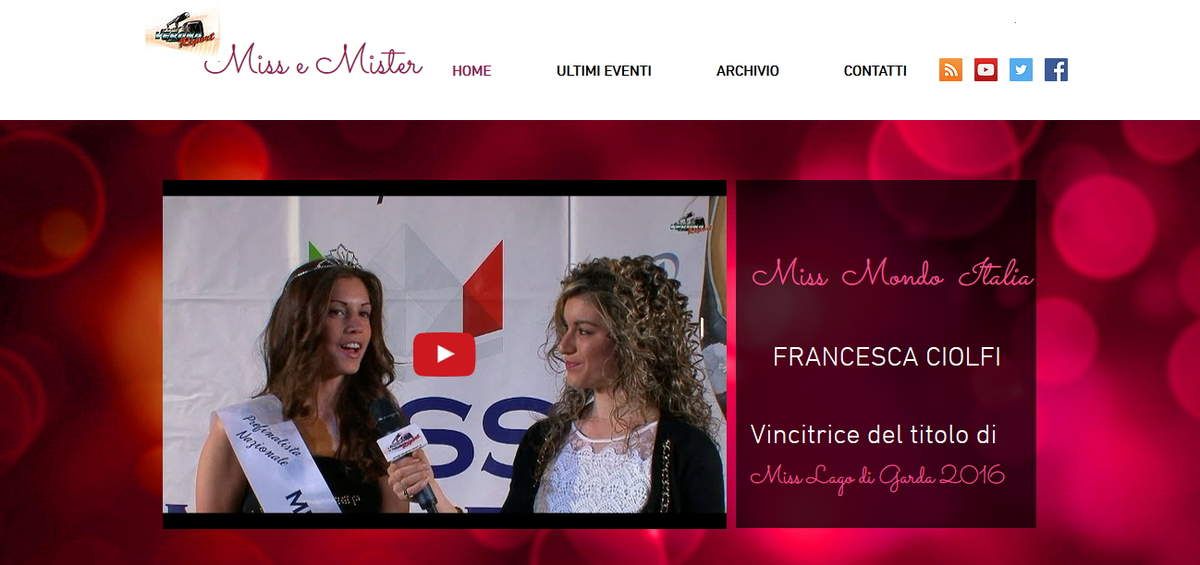1200x565 pixels.
Task: Click the FRANCESCA CIOLFI name text
Action: [887, 358]
